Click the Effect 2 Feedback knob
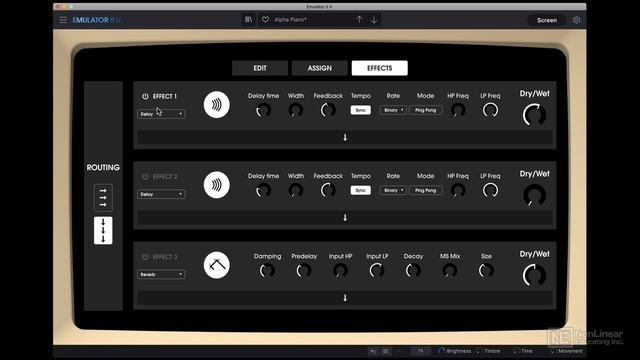 pyautogui.click(x=328, y=190)
